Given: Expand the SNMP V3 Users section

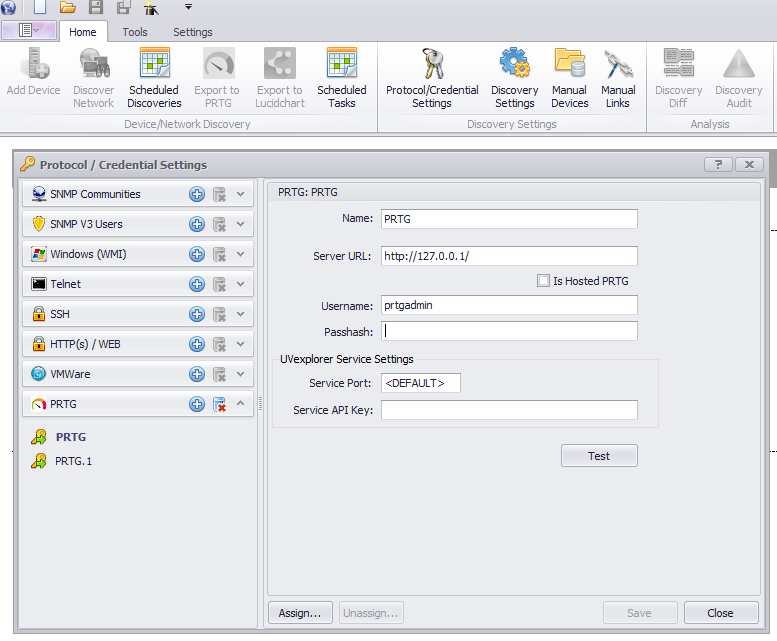Looking at the screenshot, I should pos(240,224).
